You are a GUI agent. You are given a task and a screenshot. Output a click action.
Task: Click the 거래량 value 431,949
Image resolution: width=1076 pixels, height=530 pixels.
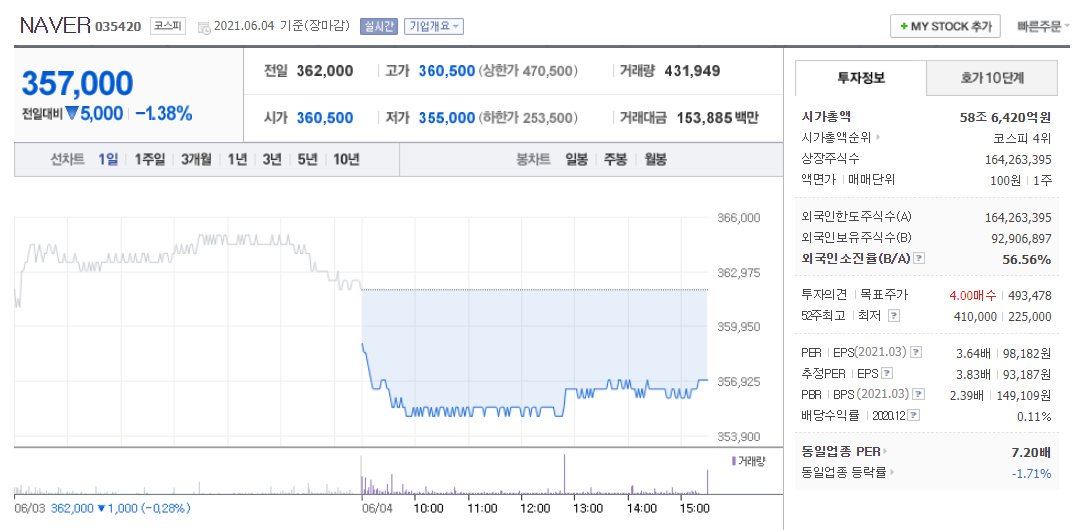pos(692,71)
